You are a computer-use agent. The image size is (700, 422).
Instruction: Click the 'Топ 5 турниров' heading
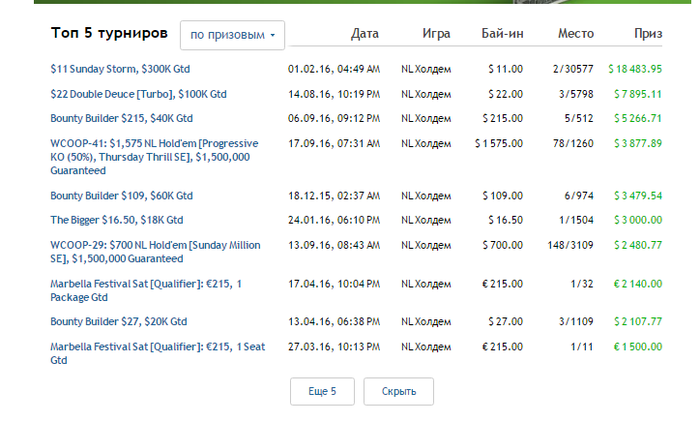tap(109, 33)
